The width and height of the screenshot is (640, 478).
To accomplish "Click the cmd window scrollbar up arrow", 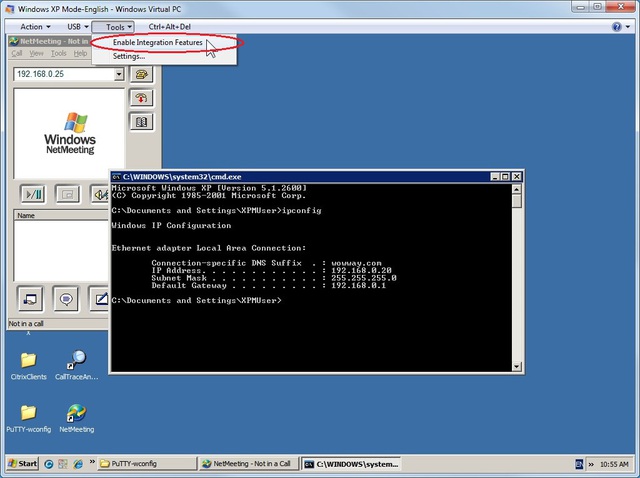I will coord(516,189).
